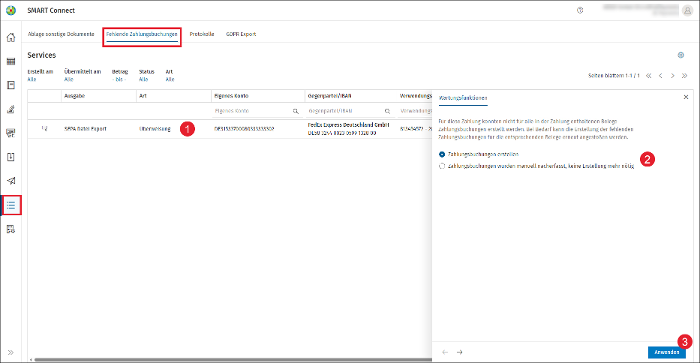Switch to Fehlende Zahlungsbuchungen tab

[x=142, y=34]
